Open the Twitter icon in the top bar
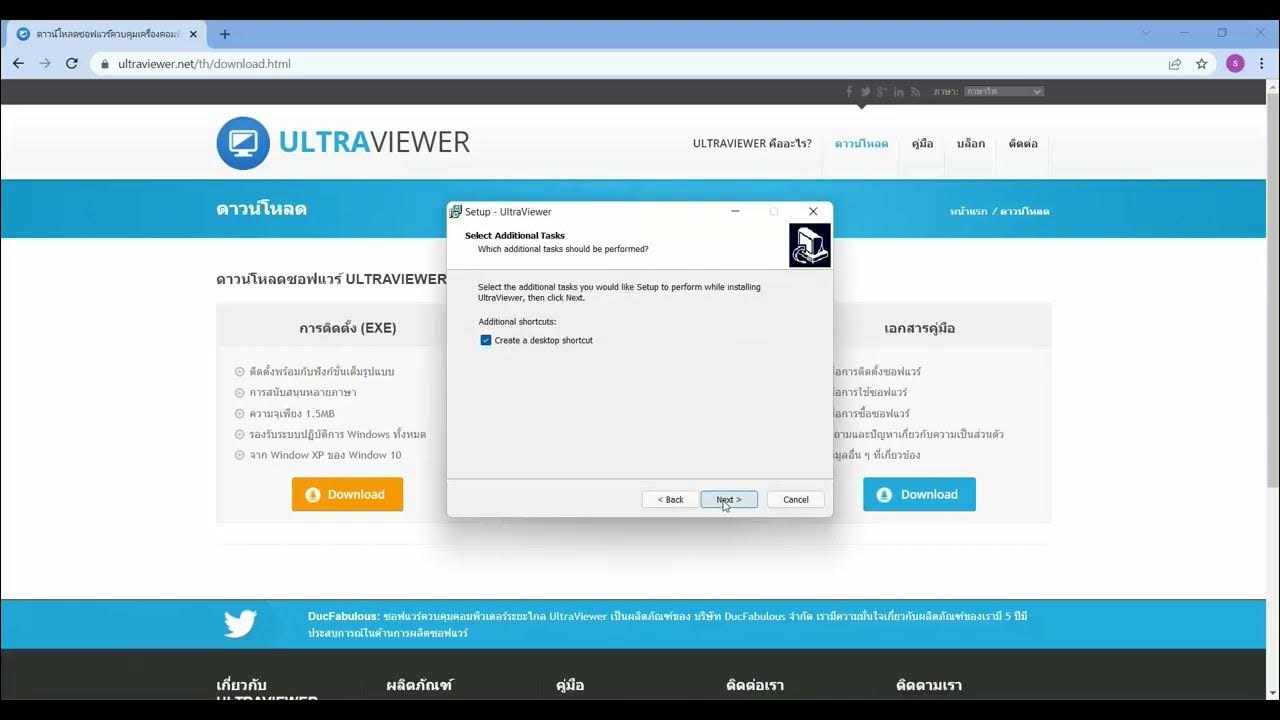1280x720 pixels. pos(865,91)
